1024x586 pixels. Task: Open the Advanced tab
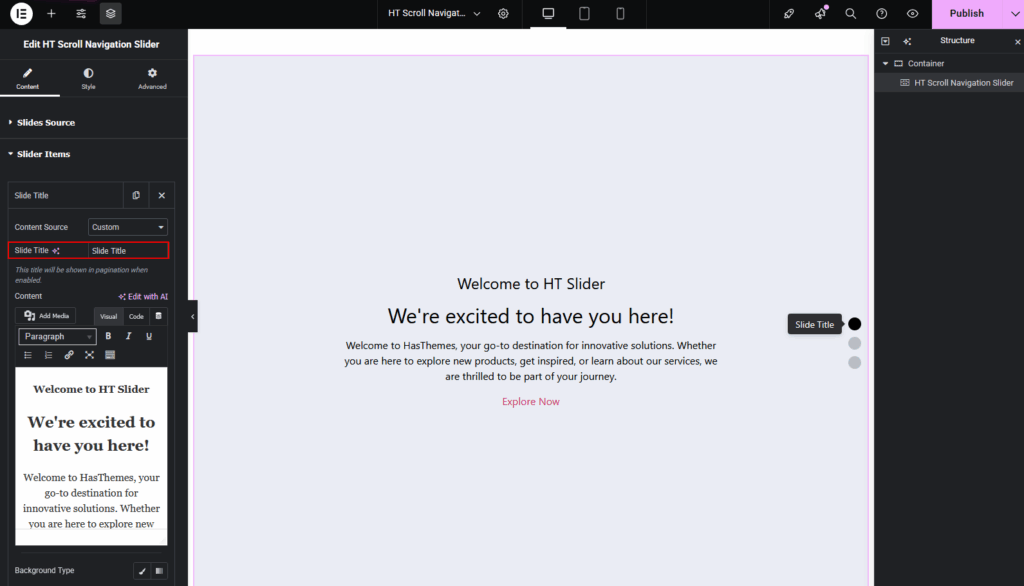tap(152, 78)
